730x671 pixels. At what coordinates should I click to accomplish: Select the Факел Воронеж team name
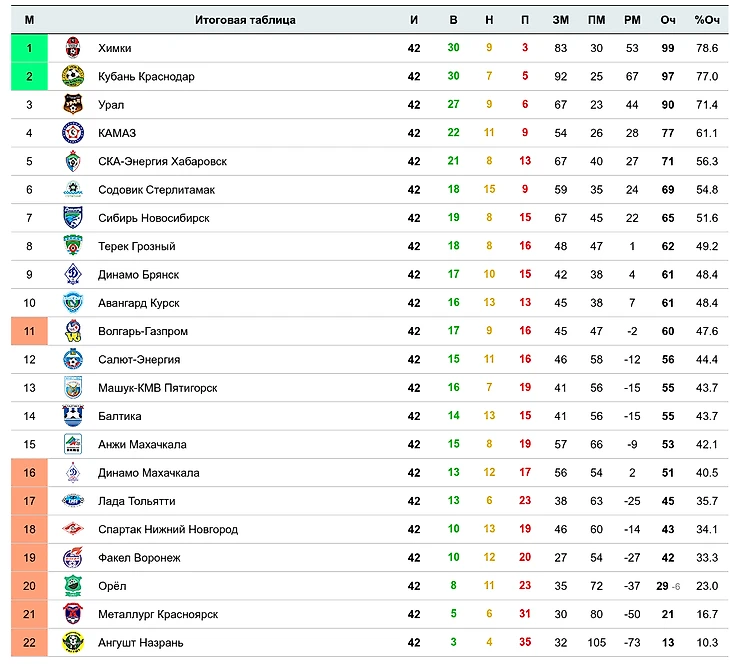139,558
